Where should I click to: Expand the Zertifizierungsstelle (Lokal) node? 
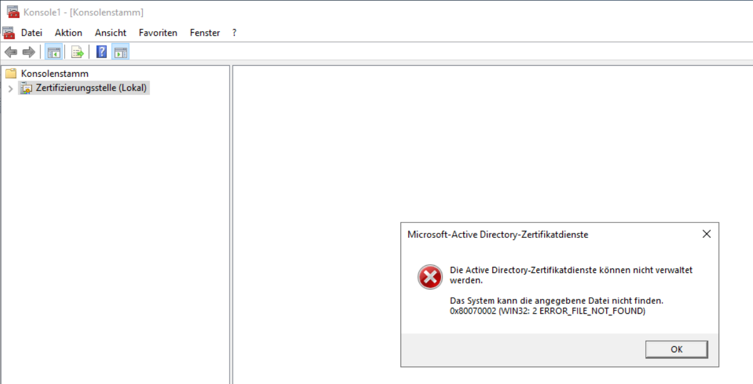click(11, 89)
